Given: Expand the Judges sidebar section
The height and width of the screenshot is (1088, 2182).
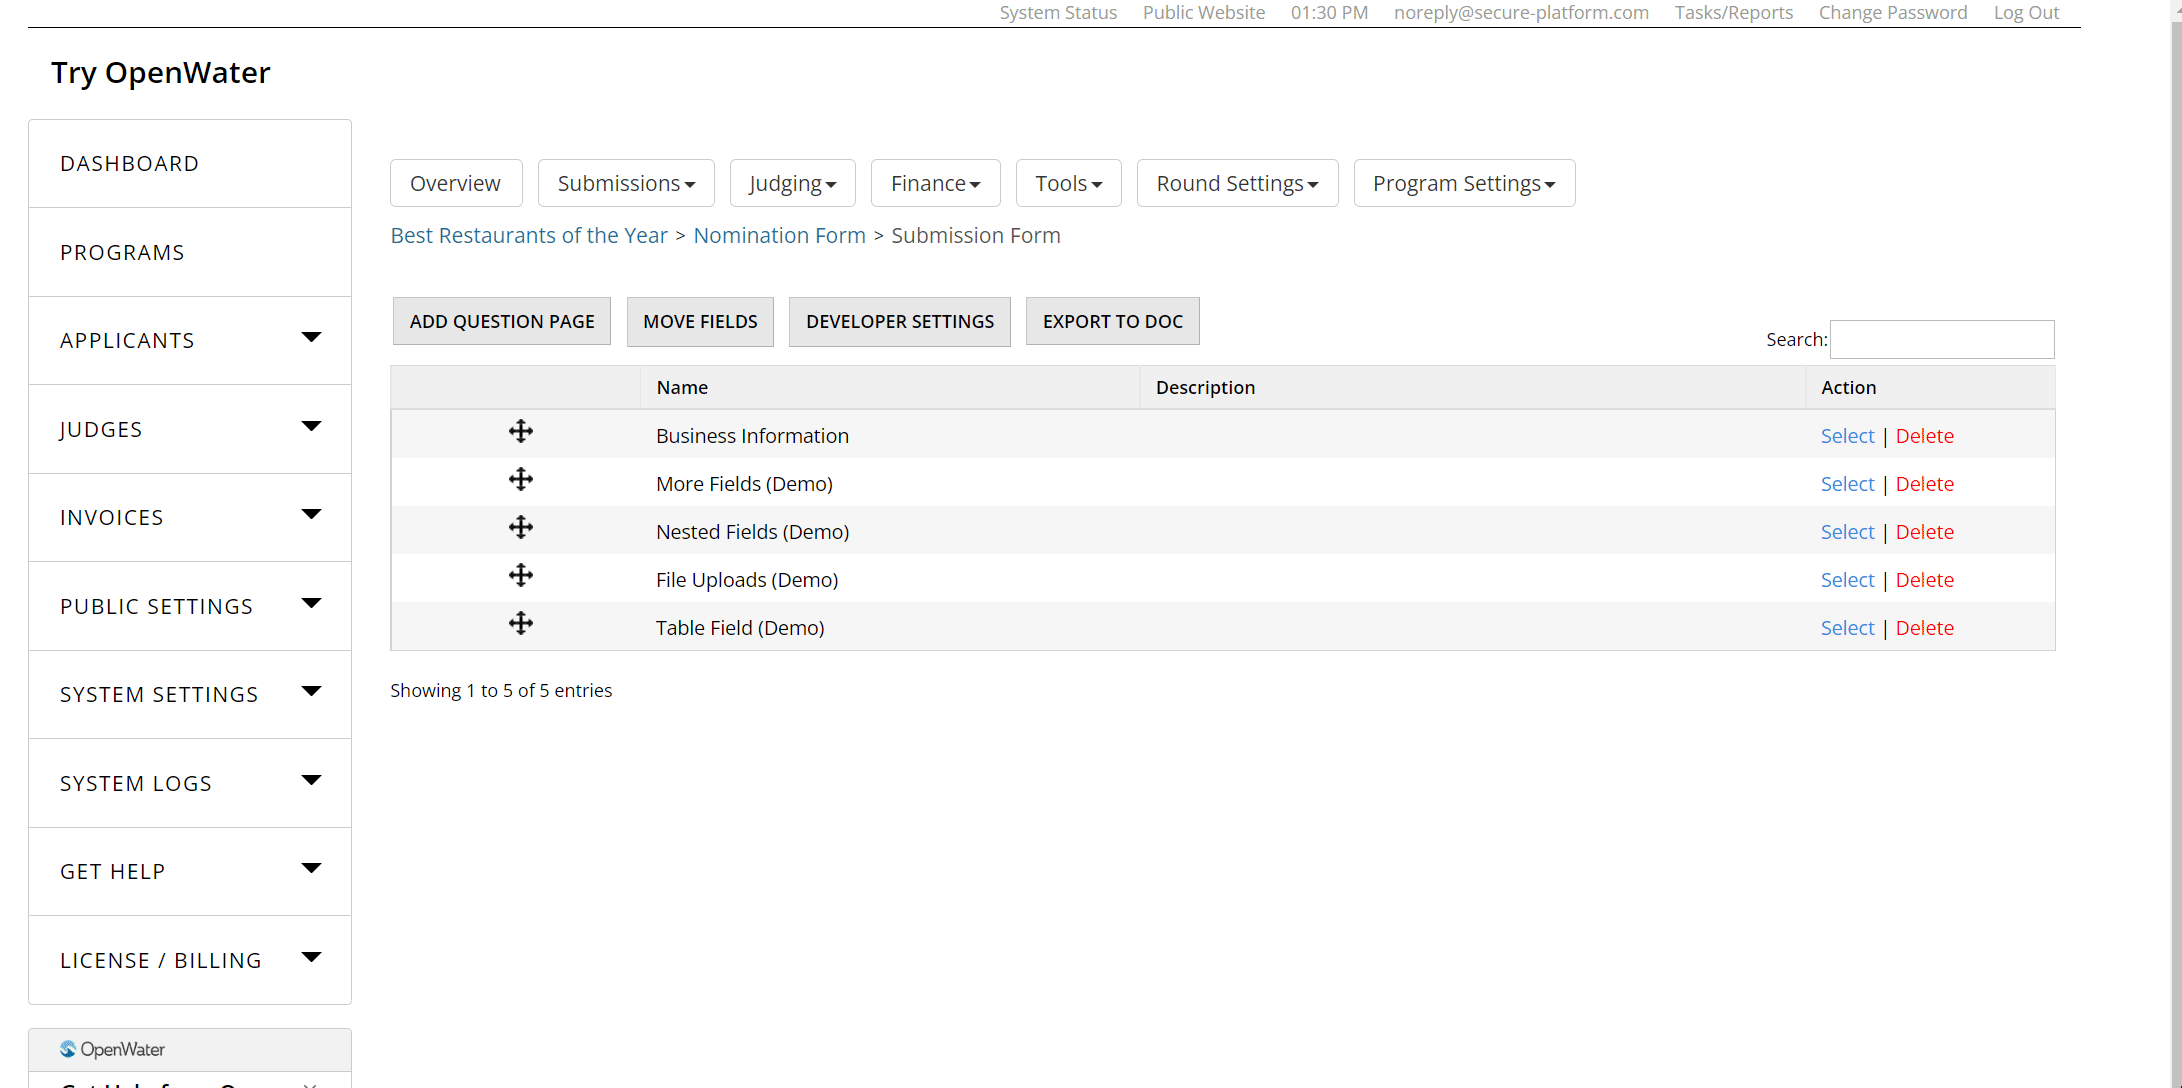Looking at the screenshot, I should pos(311,427).
